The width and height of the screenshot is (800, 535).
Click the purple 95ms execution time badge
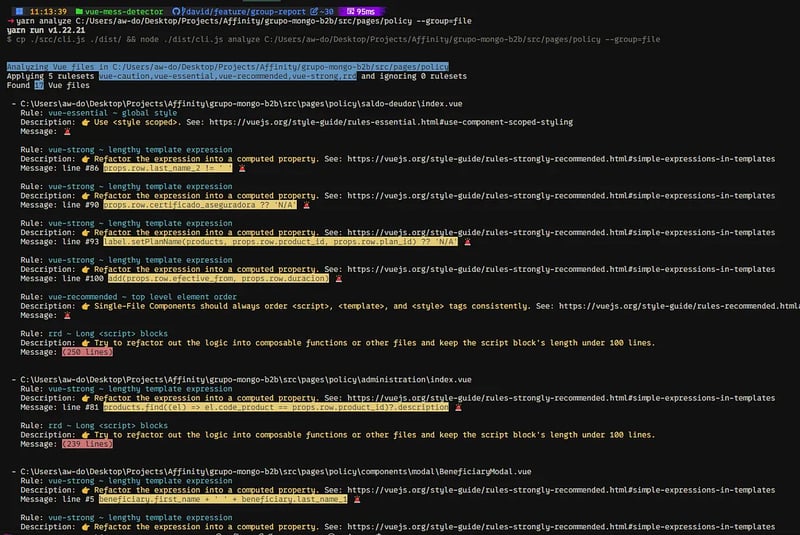[360, 11]
